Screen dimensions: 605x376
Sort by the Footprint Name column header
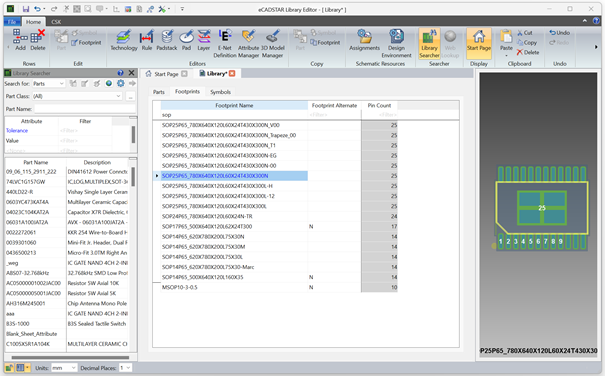coord(234,105)
